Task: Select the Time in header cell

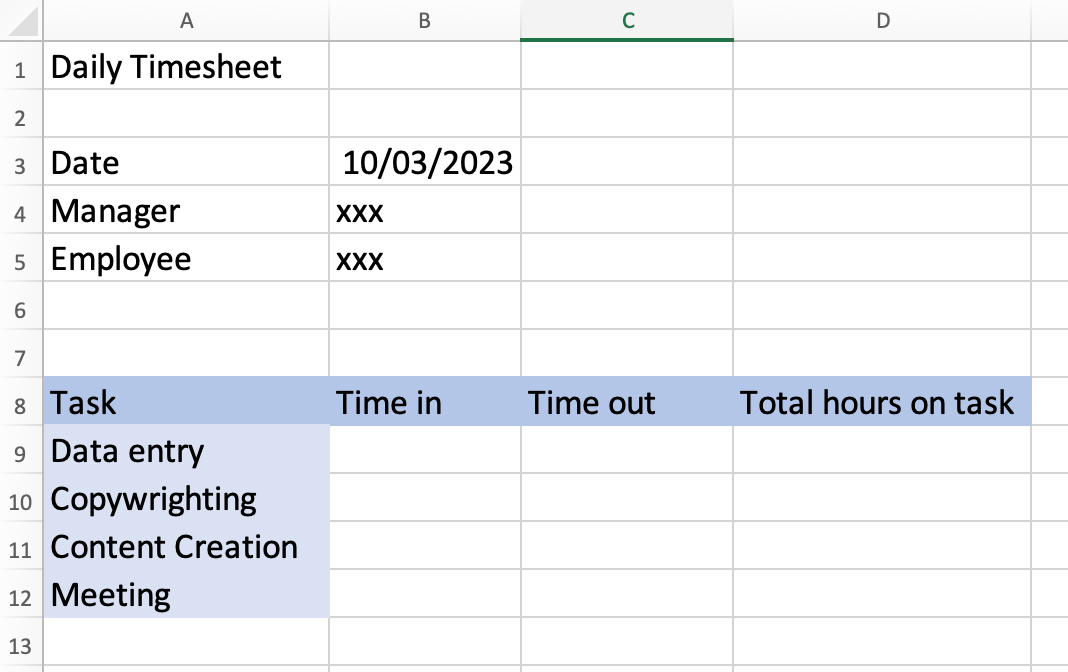Action: click(424, 403)
